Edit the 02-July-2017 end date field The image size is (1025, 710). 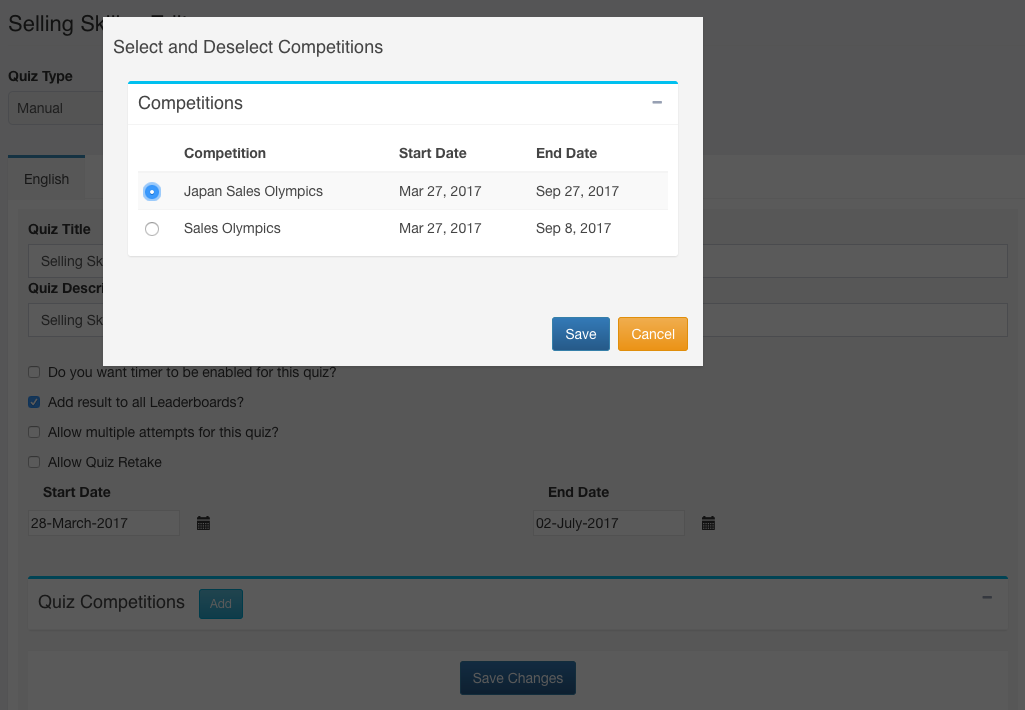click(609, 523)
